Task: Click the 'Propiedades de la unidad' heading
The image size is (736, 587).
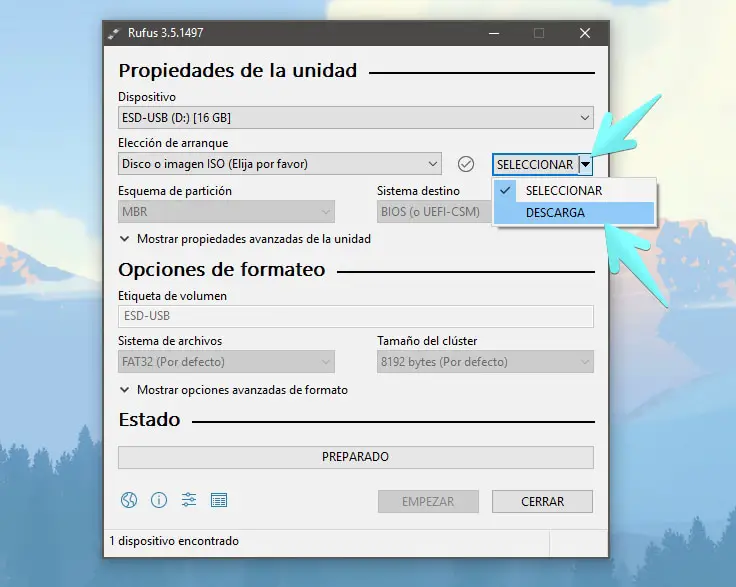Action: (x=238, y=71)
